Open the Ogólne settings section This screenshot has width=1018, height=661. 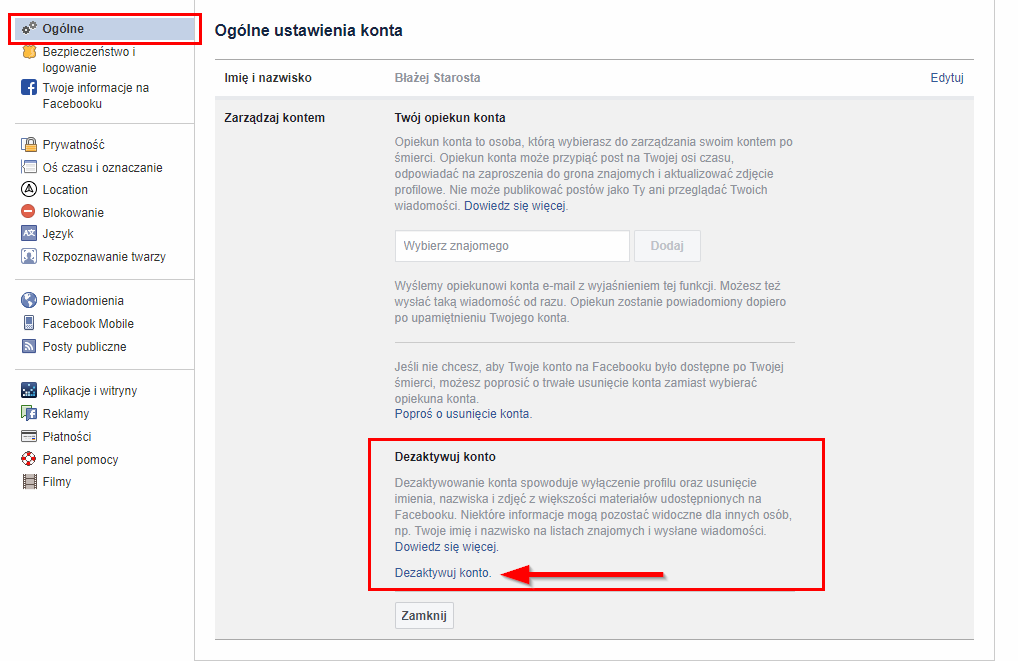coord(105,29)
